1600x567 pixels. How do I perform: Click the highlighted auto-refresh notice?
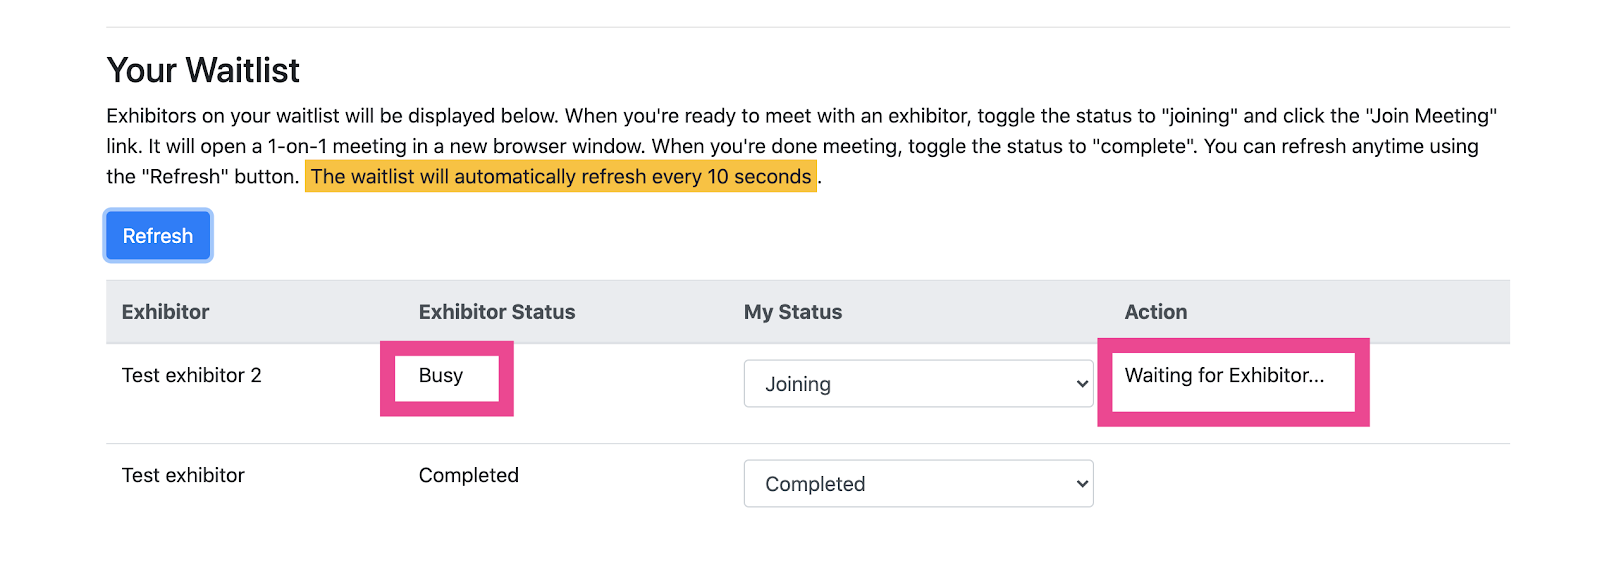coord(561,177)
